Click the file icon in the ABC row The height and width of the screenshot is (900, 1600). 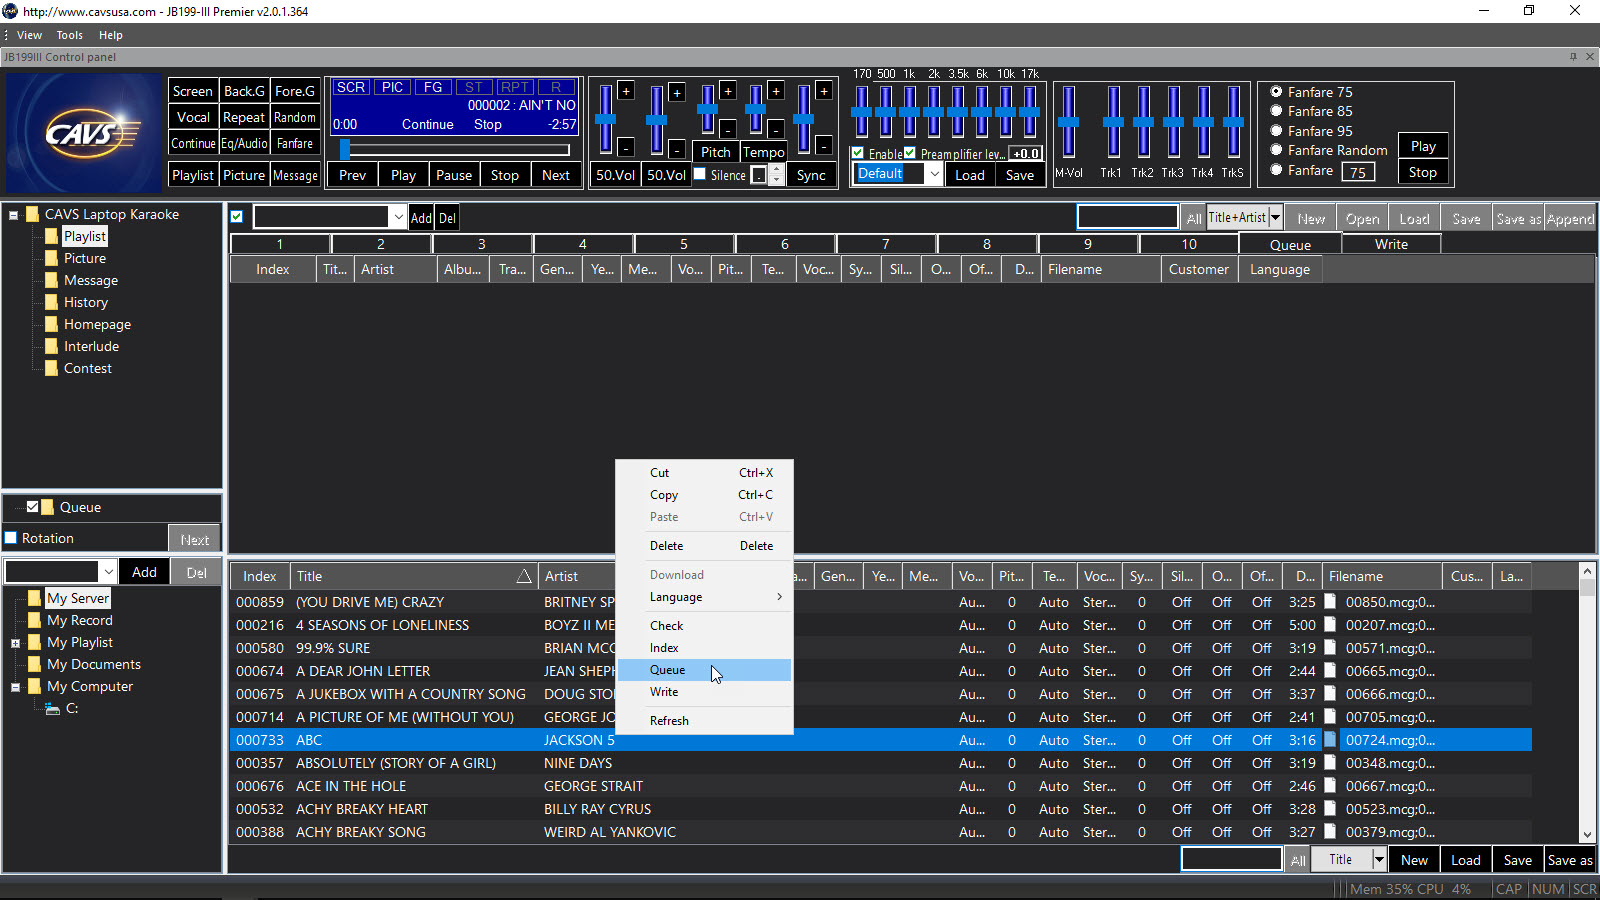point(1330,740)
